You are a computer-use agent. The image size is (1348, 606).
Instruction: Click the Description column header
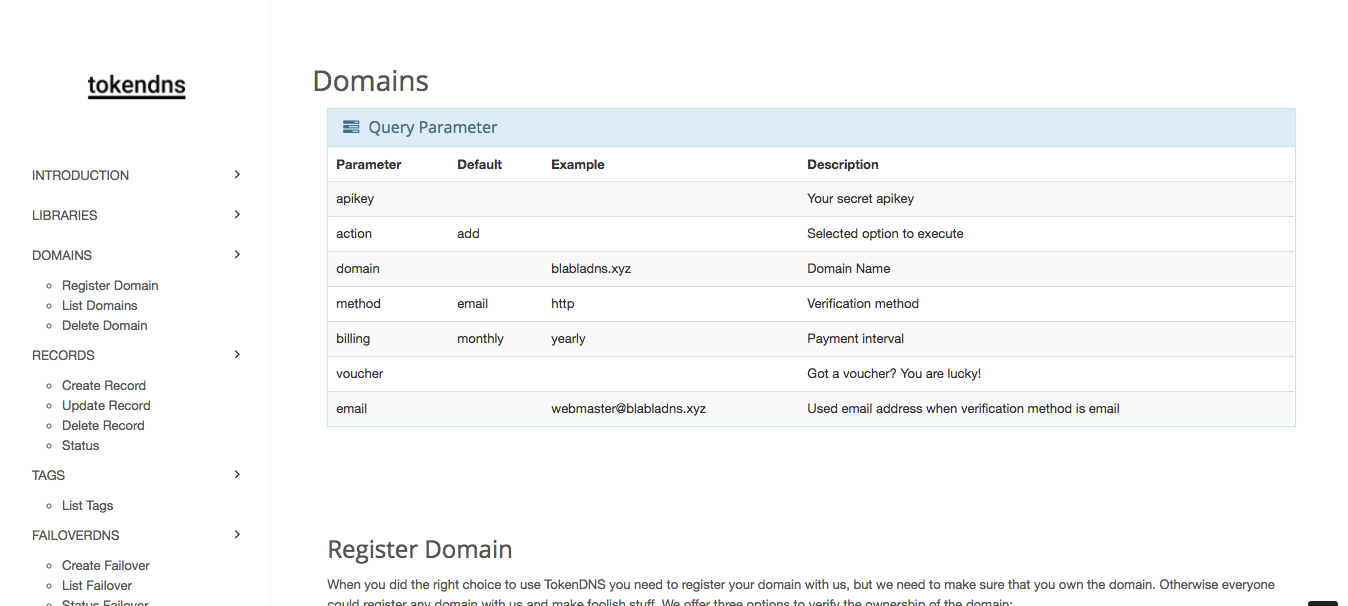843,164
